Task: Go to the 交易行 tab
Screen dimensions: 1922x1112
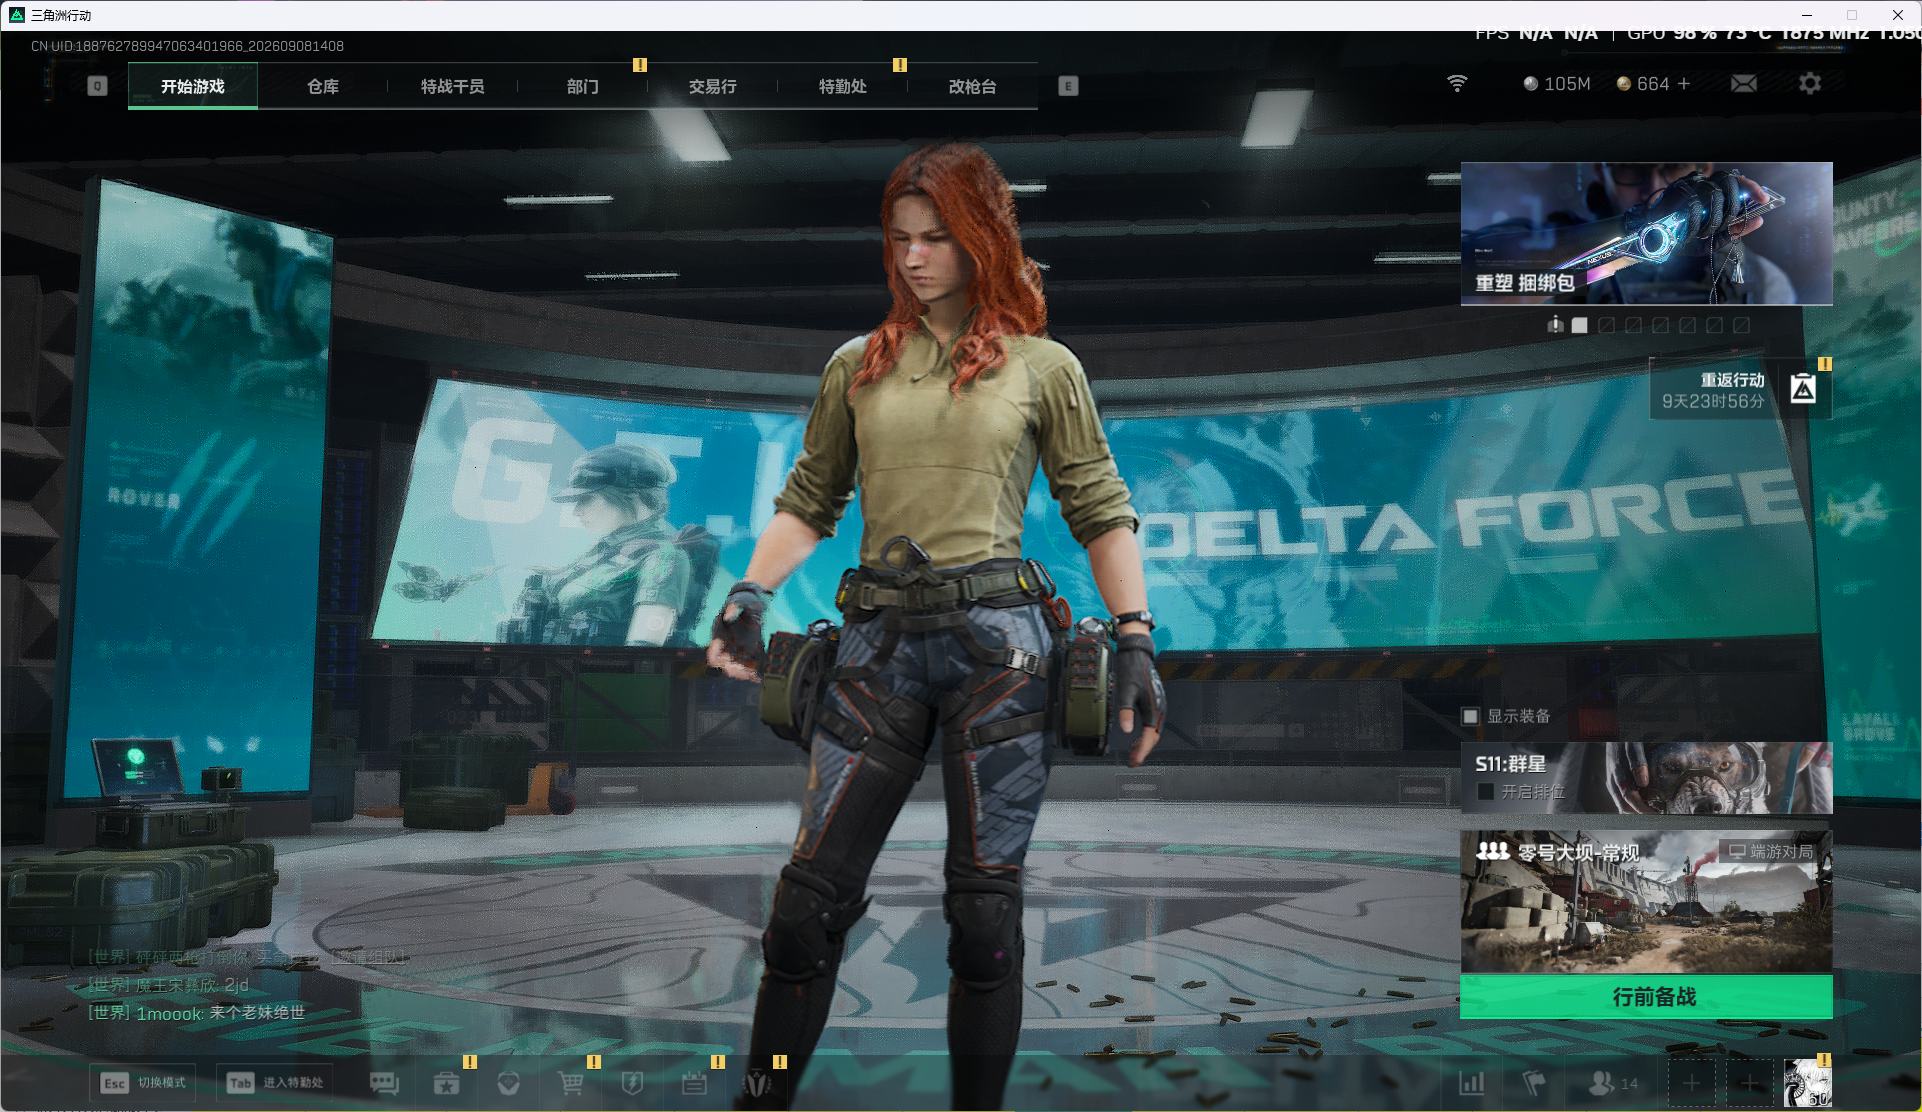Action: [713, 86]
